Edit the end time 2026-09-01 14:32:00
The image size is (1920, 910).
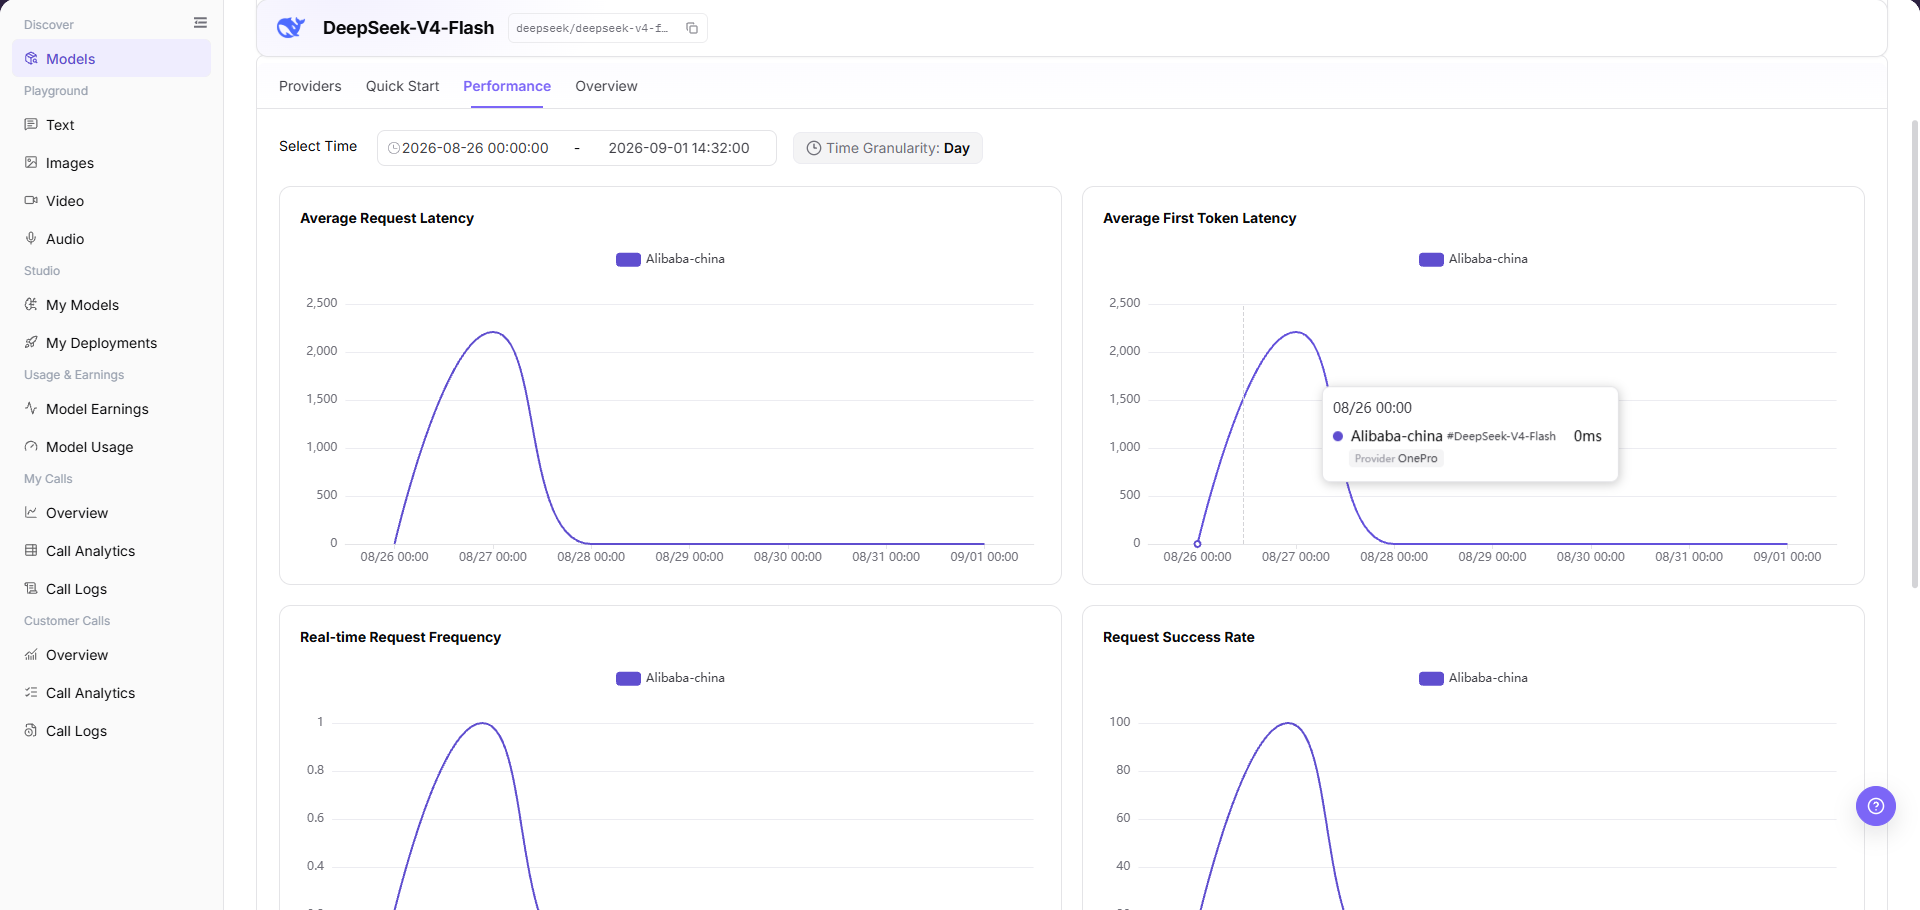click(679, 148)
